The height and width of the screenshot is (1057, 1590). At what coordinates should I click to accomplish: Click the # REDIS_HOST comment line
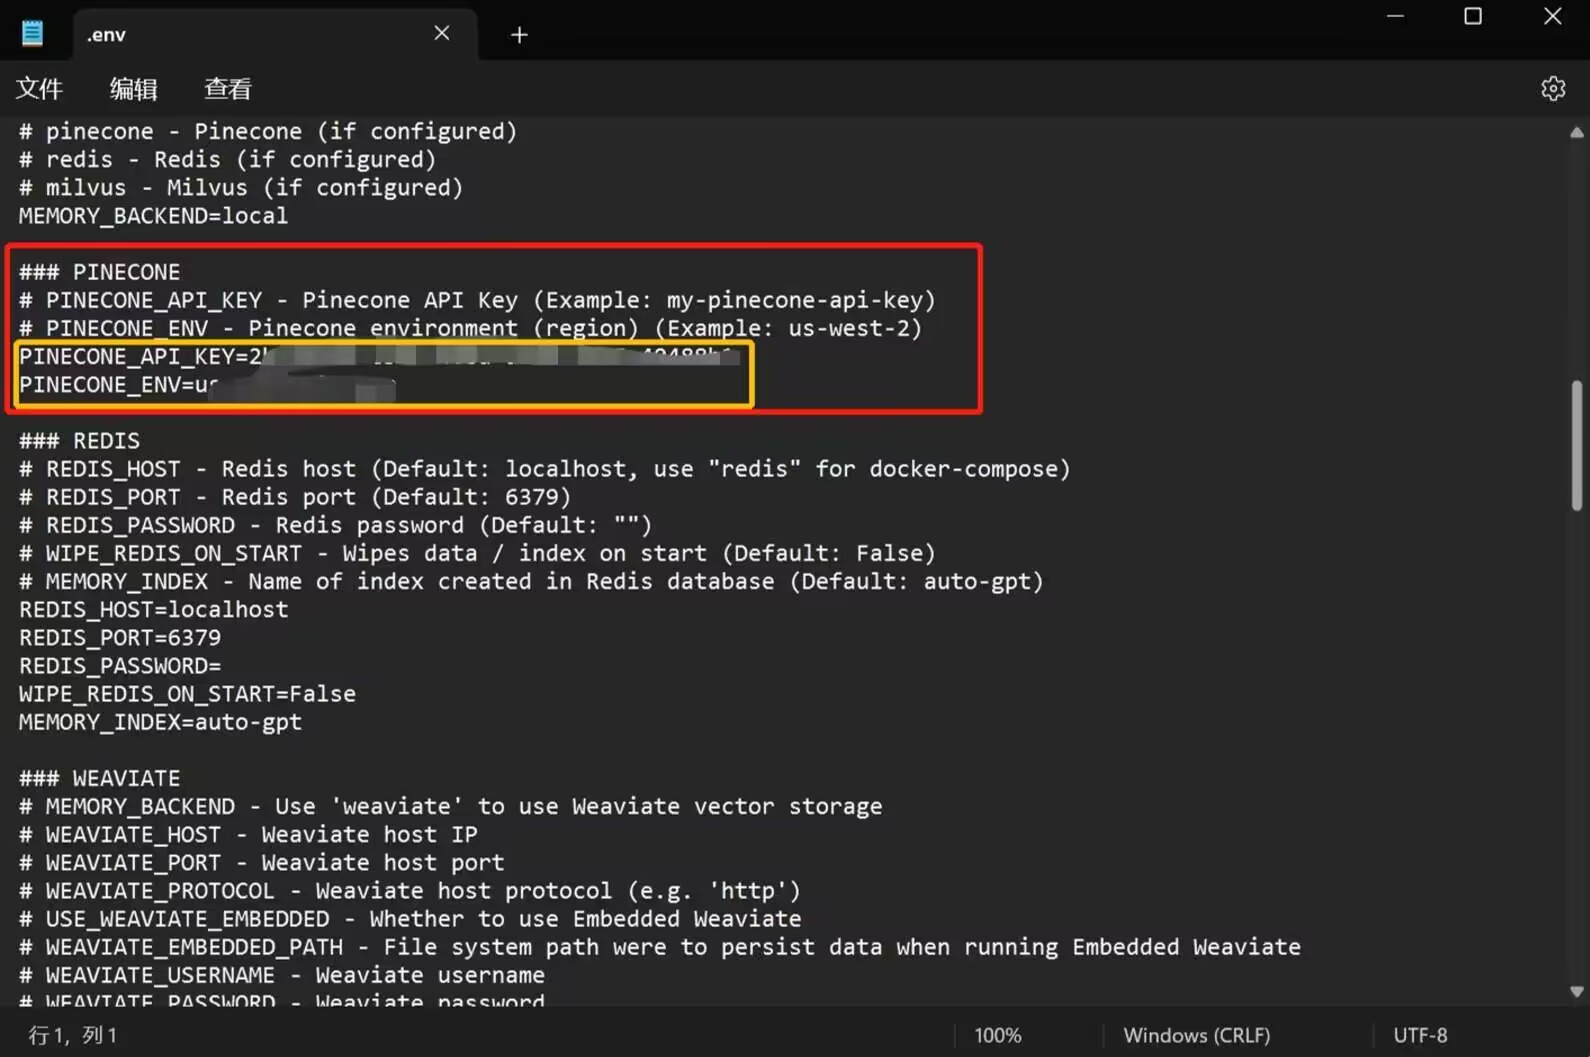point(545,469)
